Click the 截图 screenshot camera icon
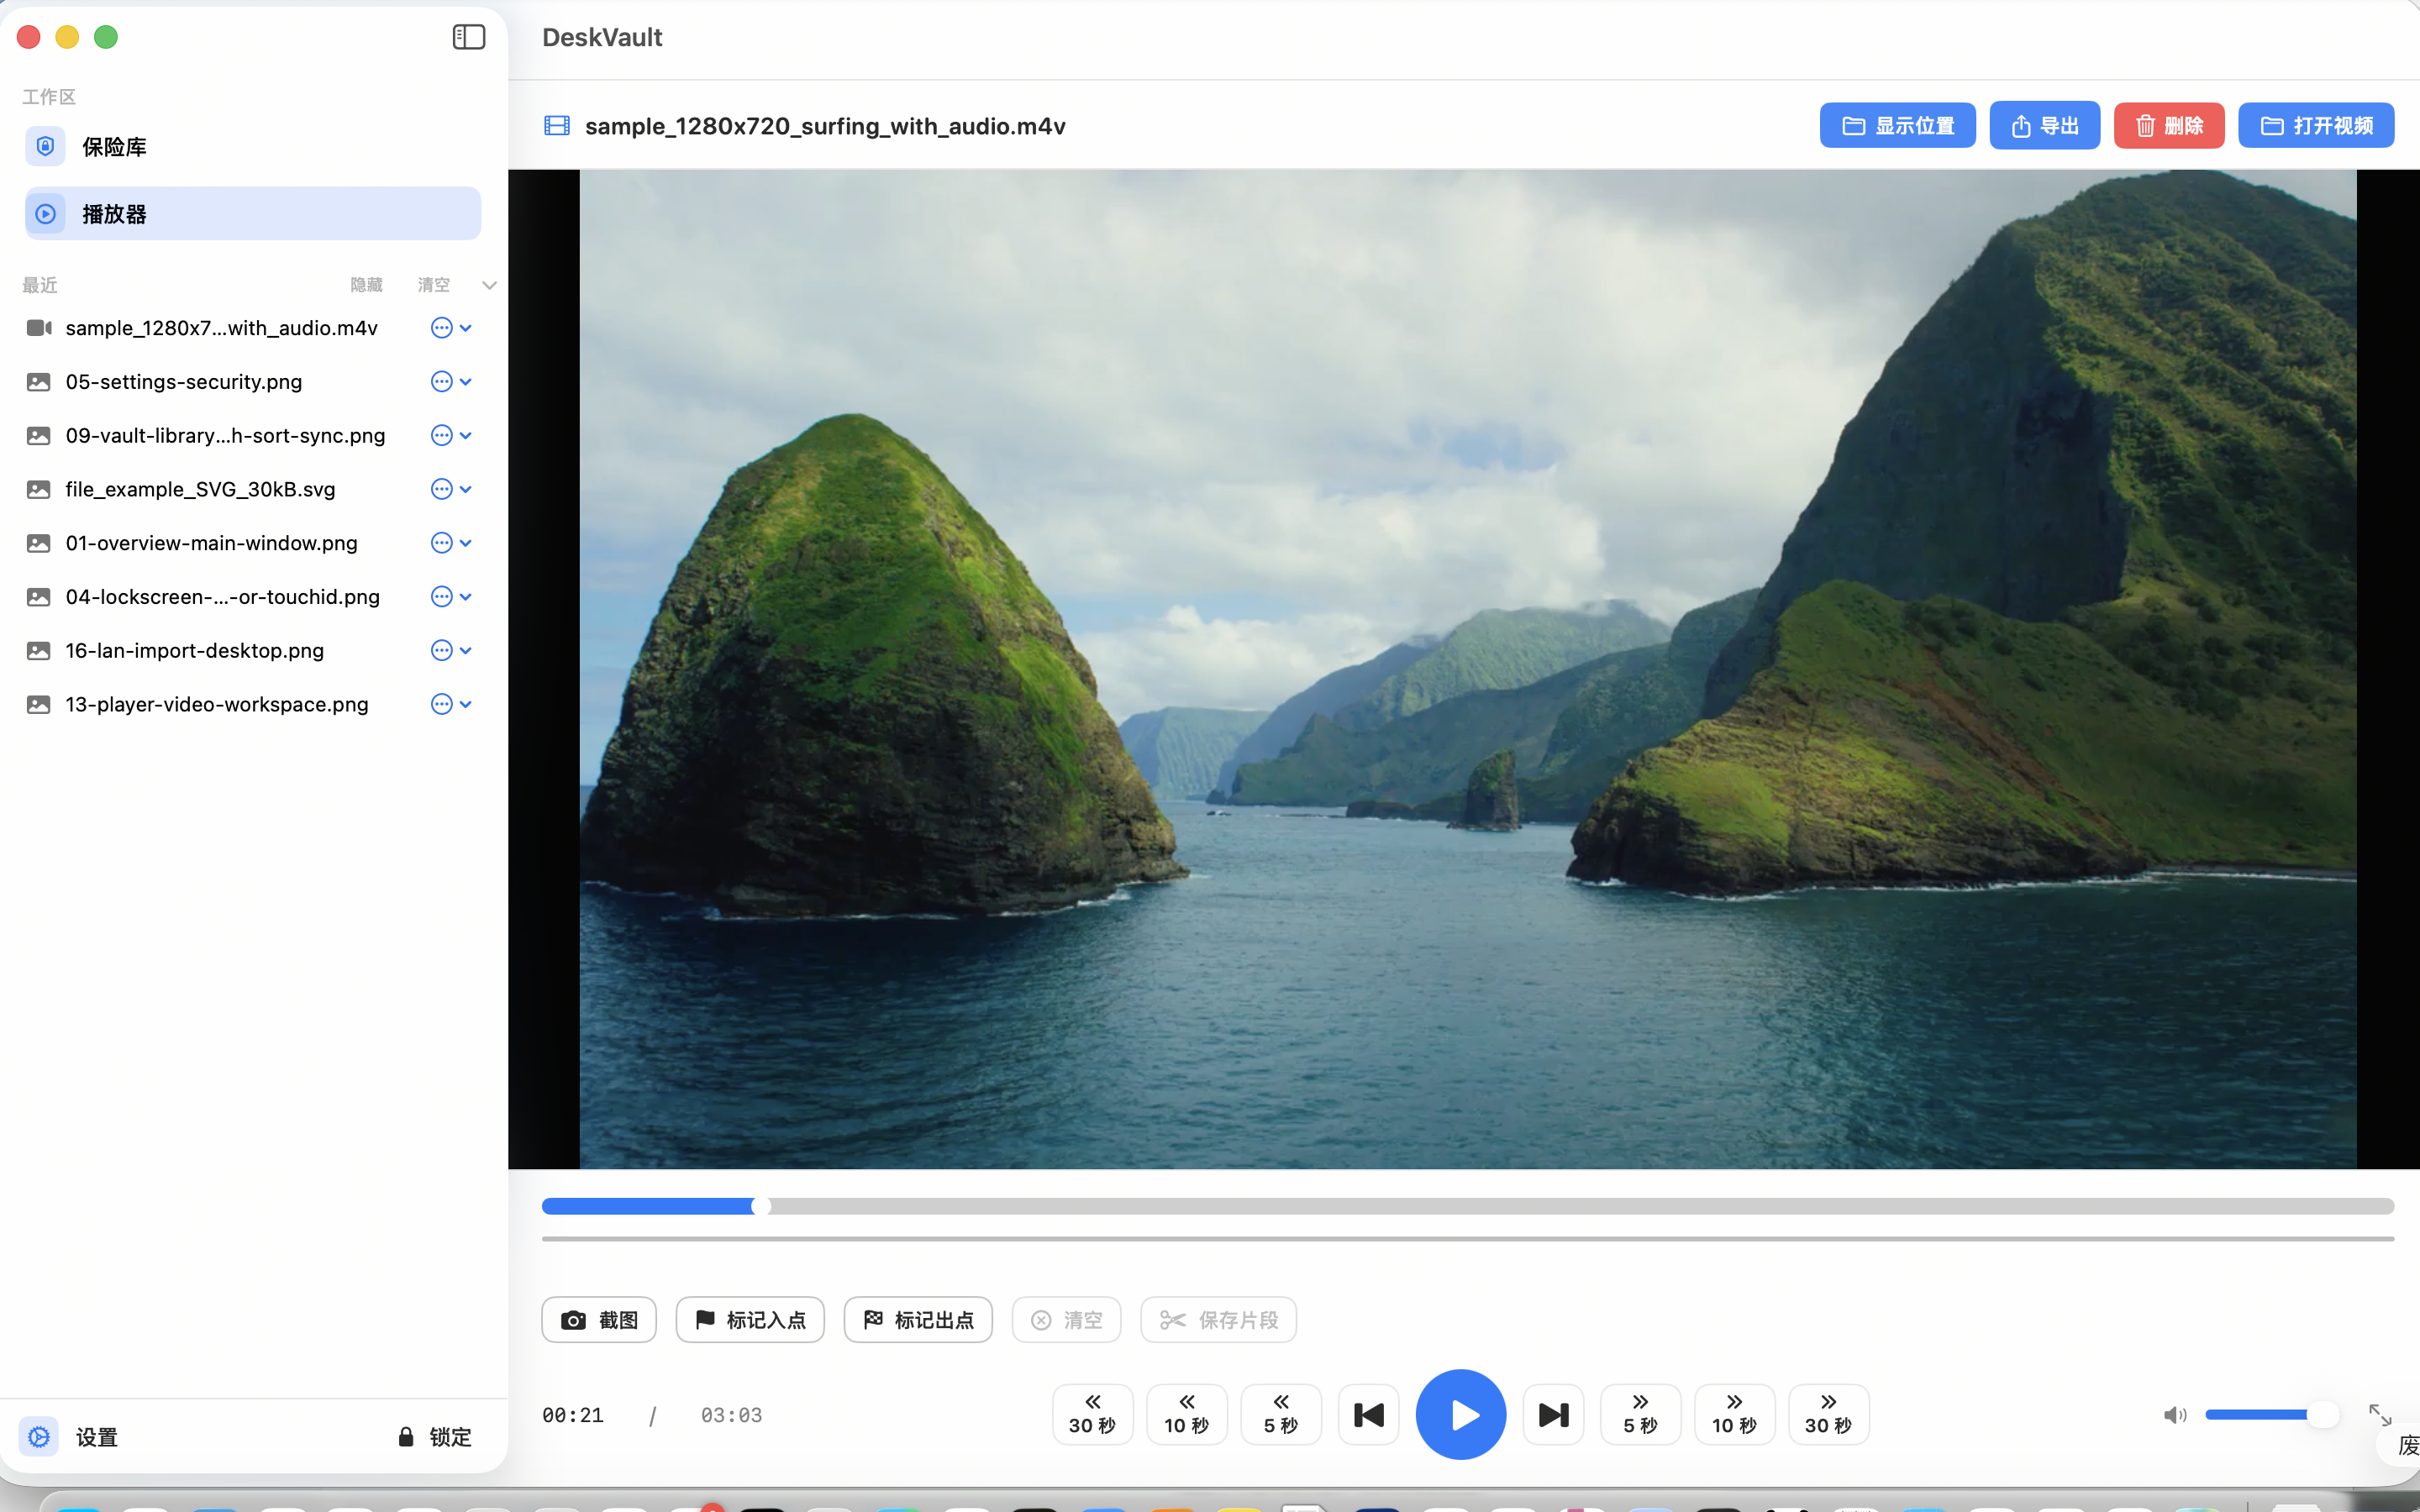This screenshot has height=1512, width=2420. pyautogui.click(x=573, y=1319)
